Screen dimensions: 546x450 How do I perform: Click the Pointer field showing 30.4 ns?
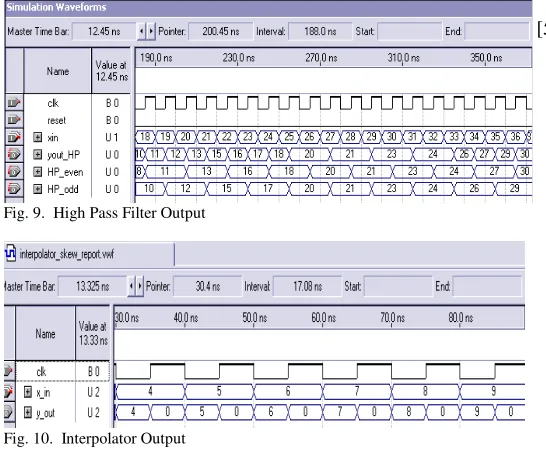tap(208, 286)
